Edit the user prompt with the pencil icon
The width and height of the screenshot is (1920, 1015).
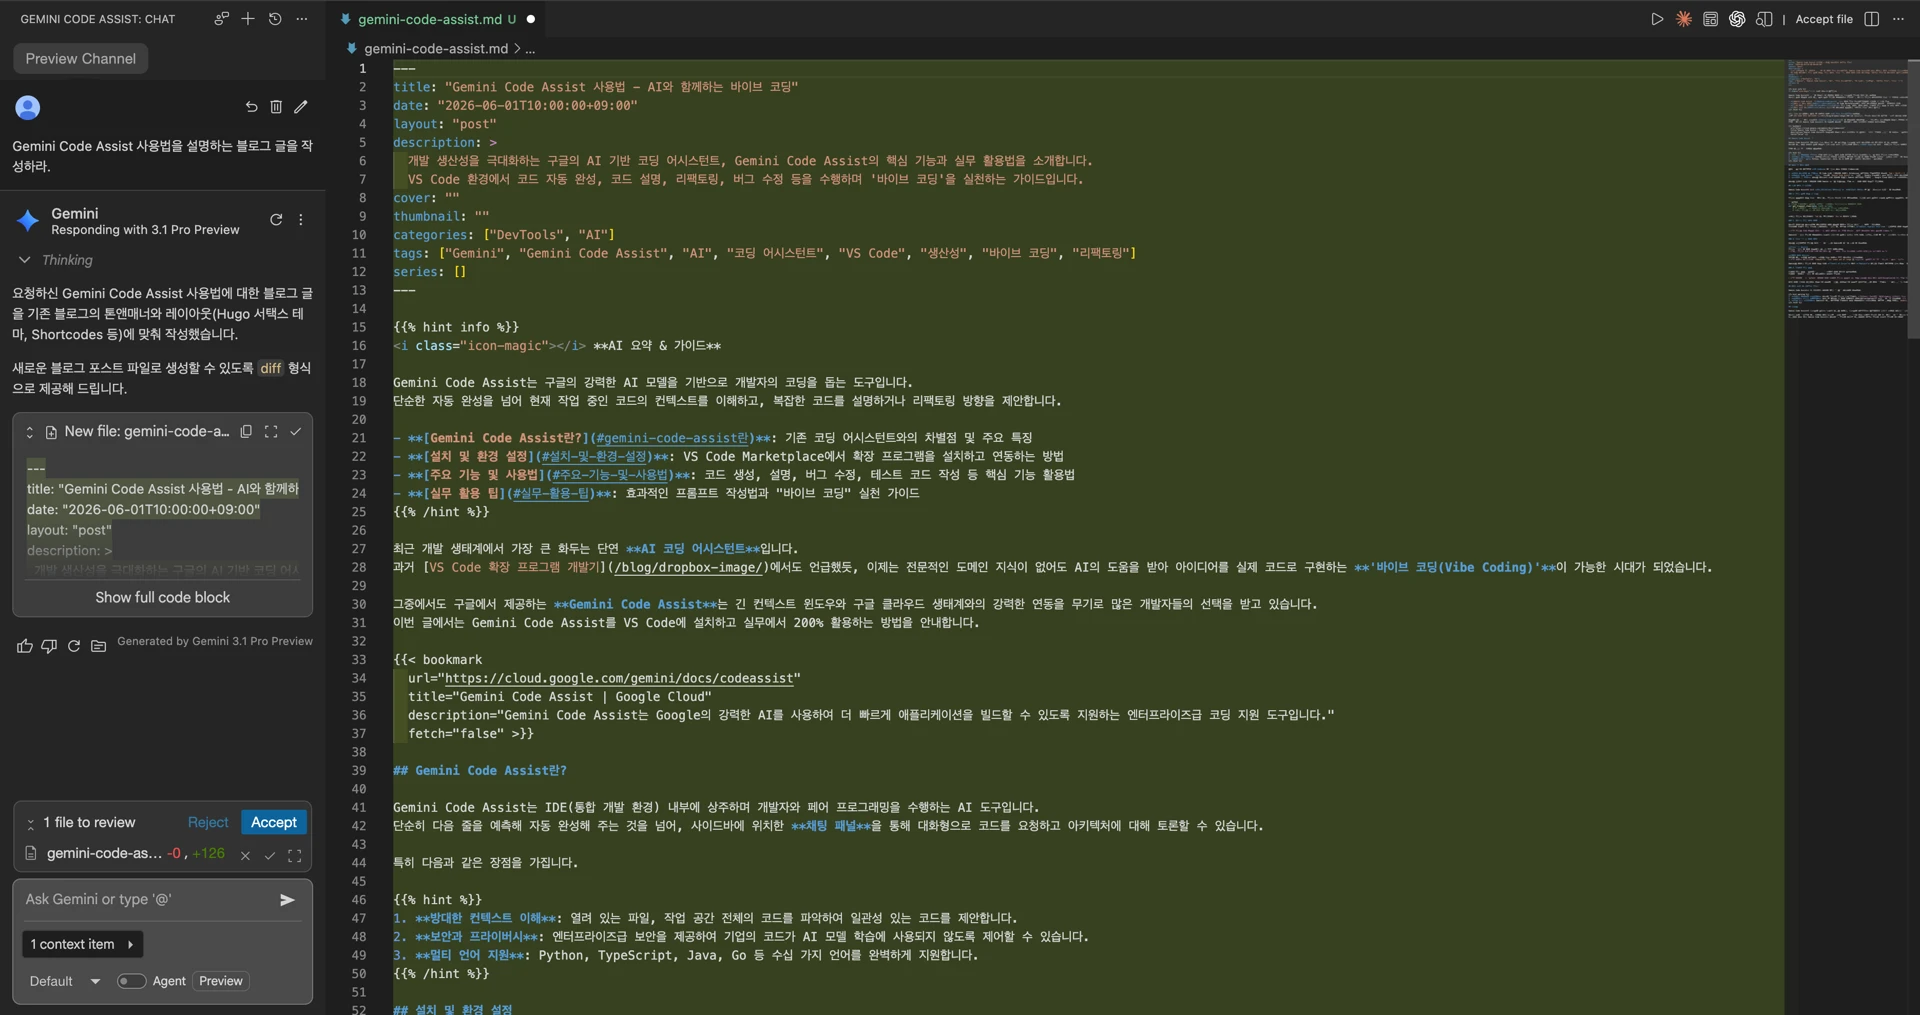click(301, 107)
